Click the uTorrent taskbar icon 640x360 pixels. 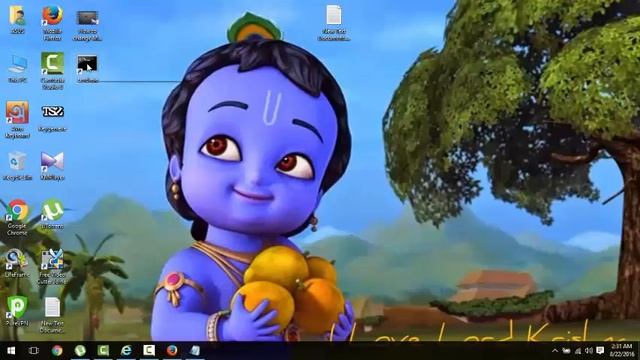coord(80,351)
